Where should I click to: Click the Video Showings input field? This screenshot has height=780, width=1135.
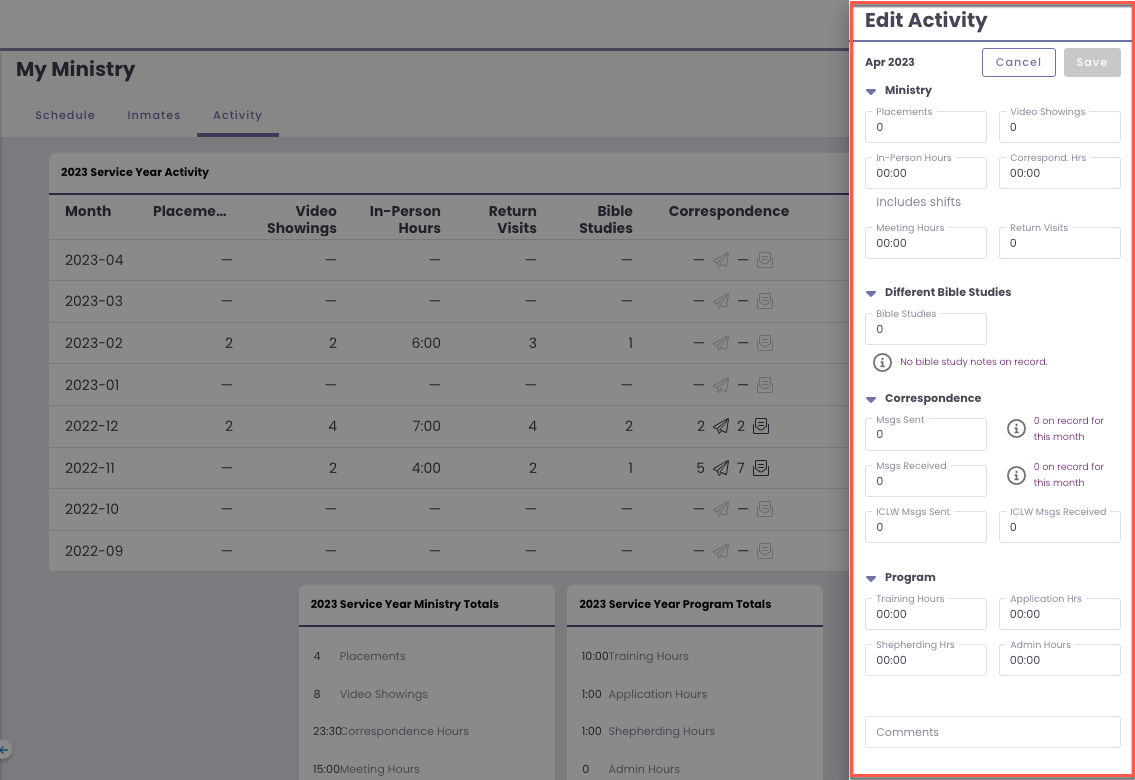click(1060, 127)
